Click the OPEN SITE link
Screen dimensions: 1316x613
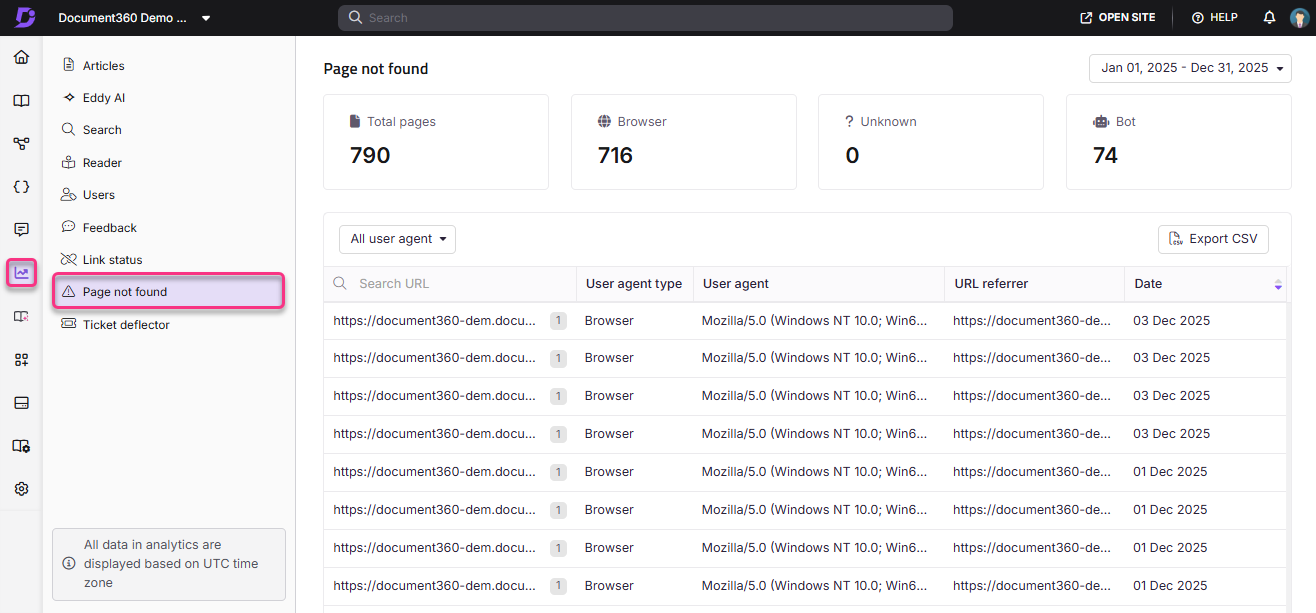coord(1117,18)
